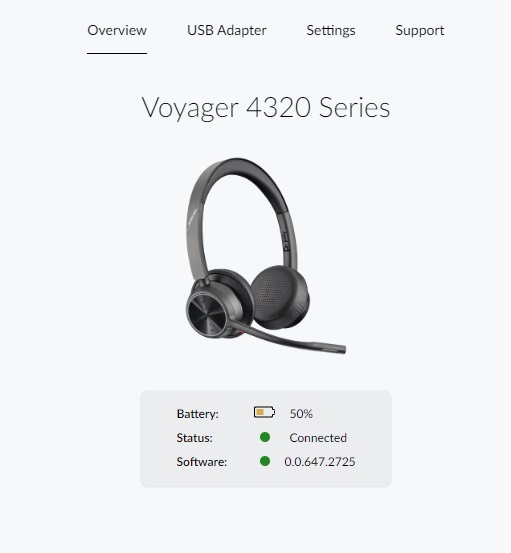Click the Software: label
Image resolution: width=511 pixels, height=553 pixels.
[202, 462]
